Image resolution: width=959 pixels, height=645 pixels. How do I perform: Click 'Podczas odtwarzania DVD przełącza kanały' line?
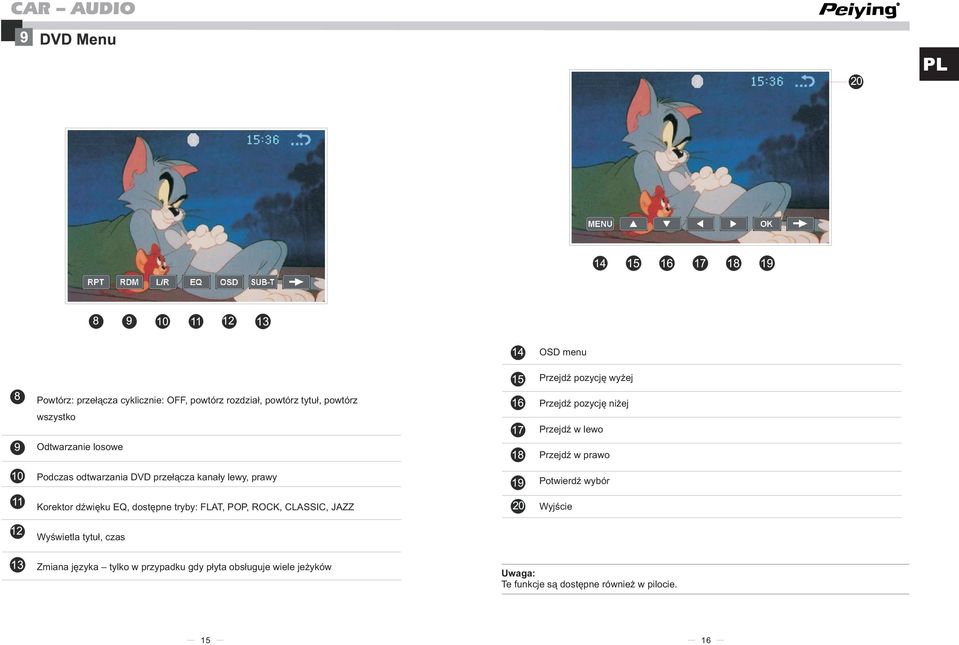157,477
